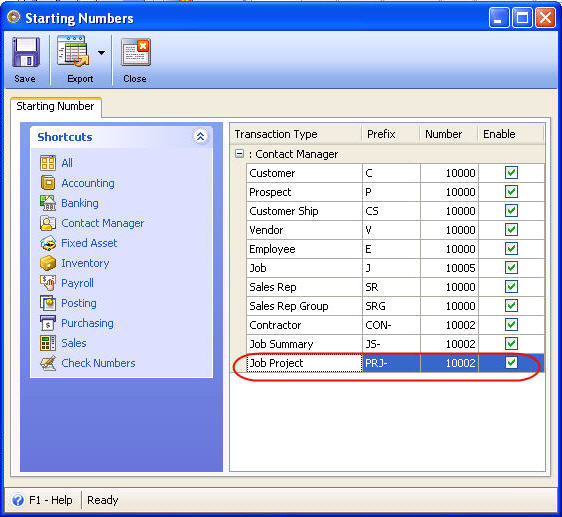Click the Close form toolbar icon
562x517 pixels.
click(x=135, y=52)
